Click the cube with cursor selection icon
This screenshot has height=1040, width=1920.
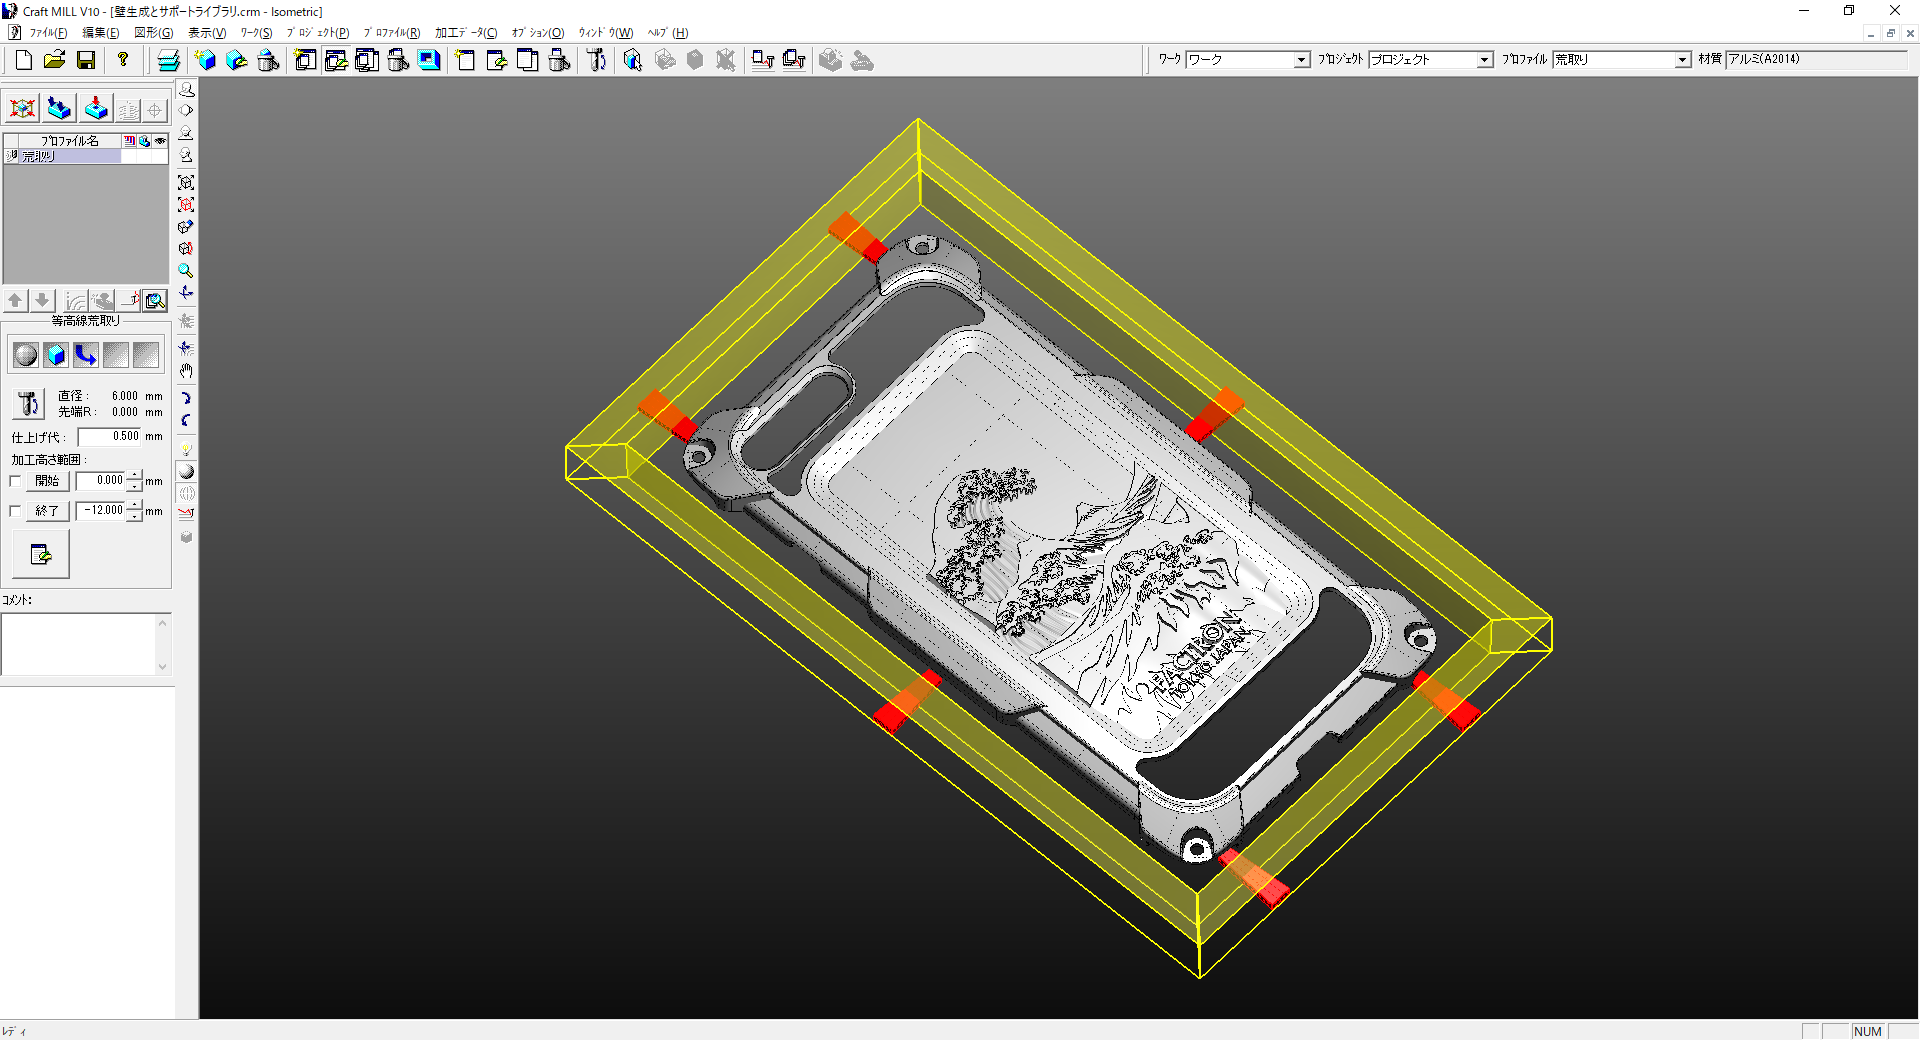[x=633, y=60]
